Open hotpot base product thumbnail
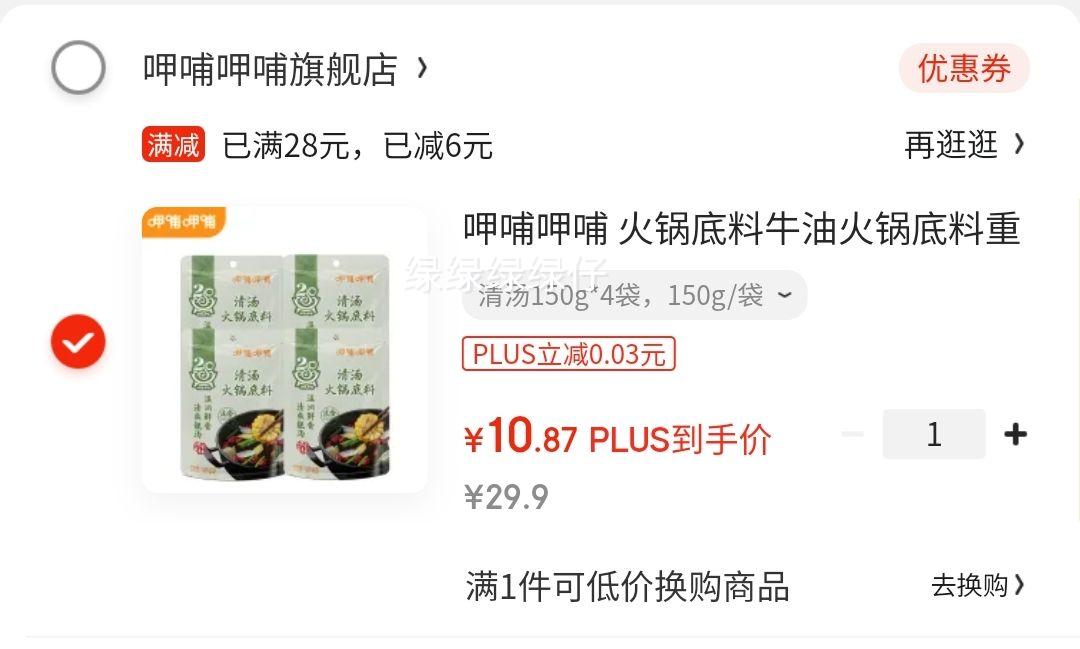 [284, 349]
